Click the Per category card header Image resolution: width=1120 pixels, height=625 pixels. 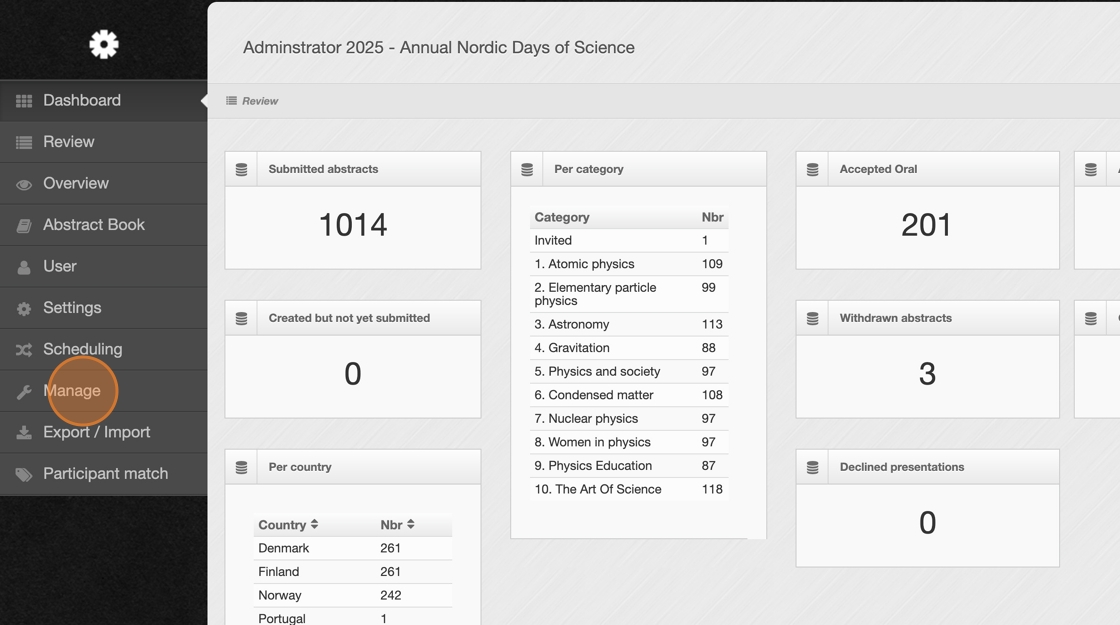tap(639, 169)
